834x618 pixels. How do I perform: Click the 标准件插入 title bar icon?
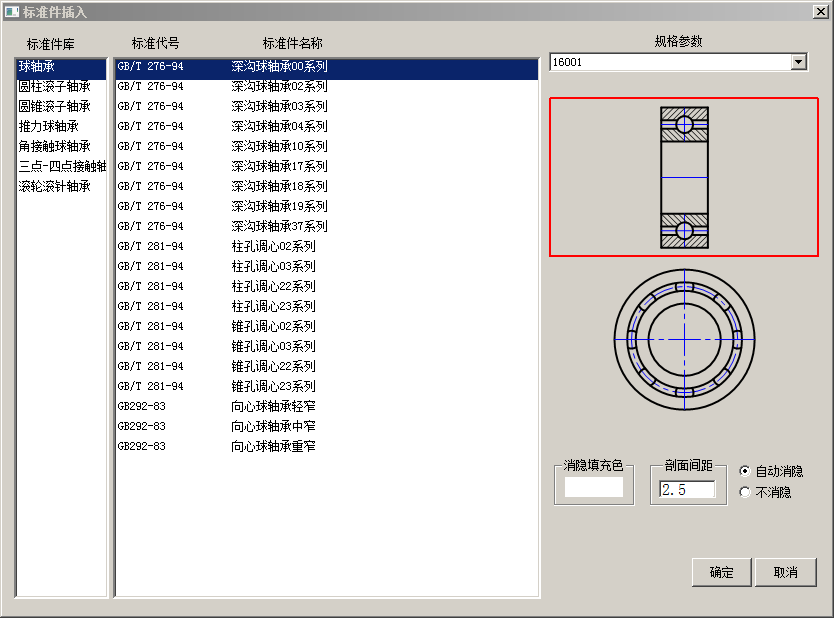click(x=12, y=12)
